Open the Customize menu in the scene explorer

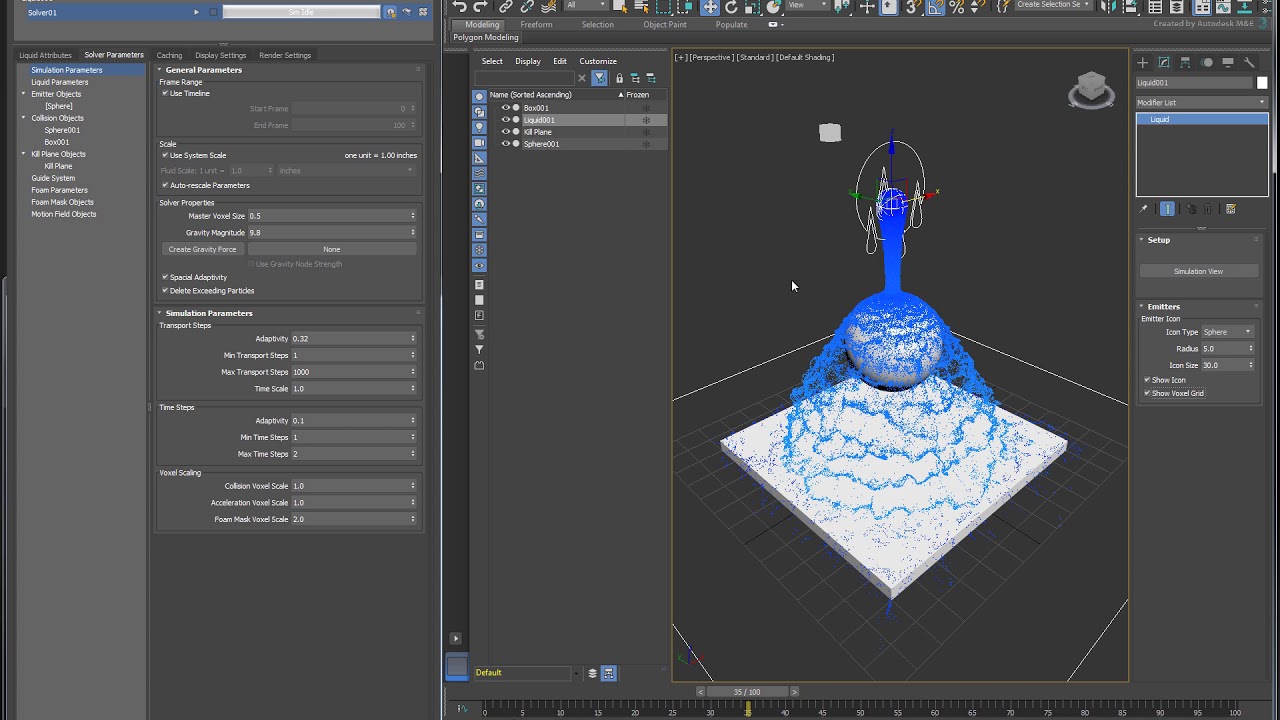597,61
